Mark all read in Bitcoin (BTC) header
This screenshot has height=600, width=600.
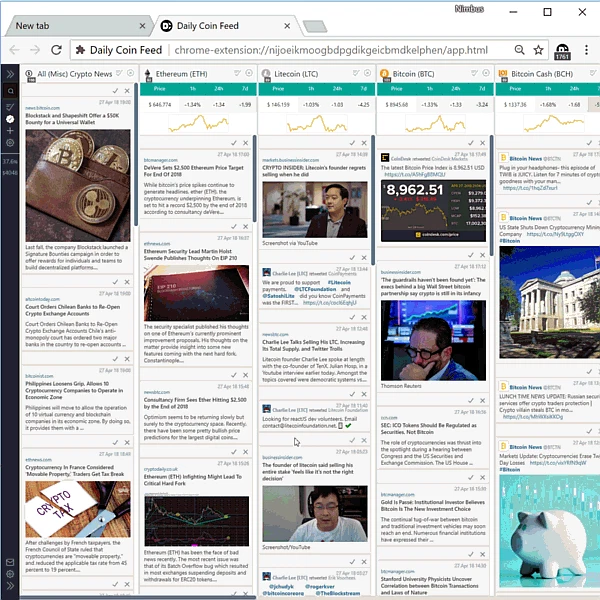point(474,73)
